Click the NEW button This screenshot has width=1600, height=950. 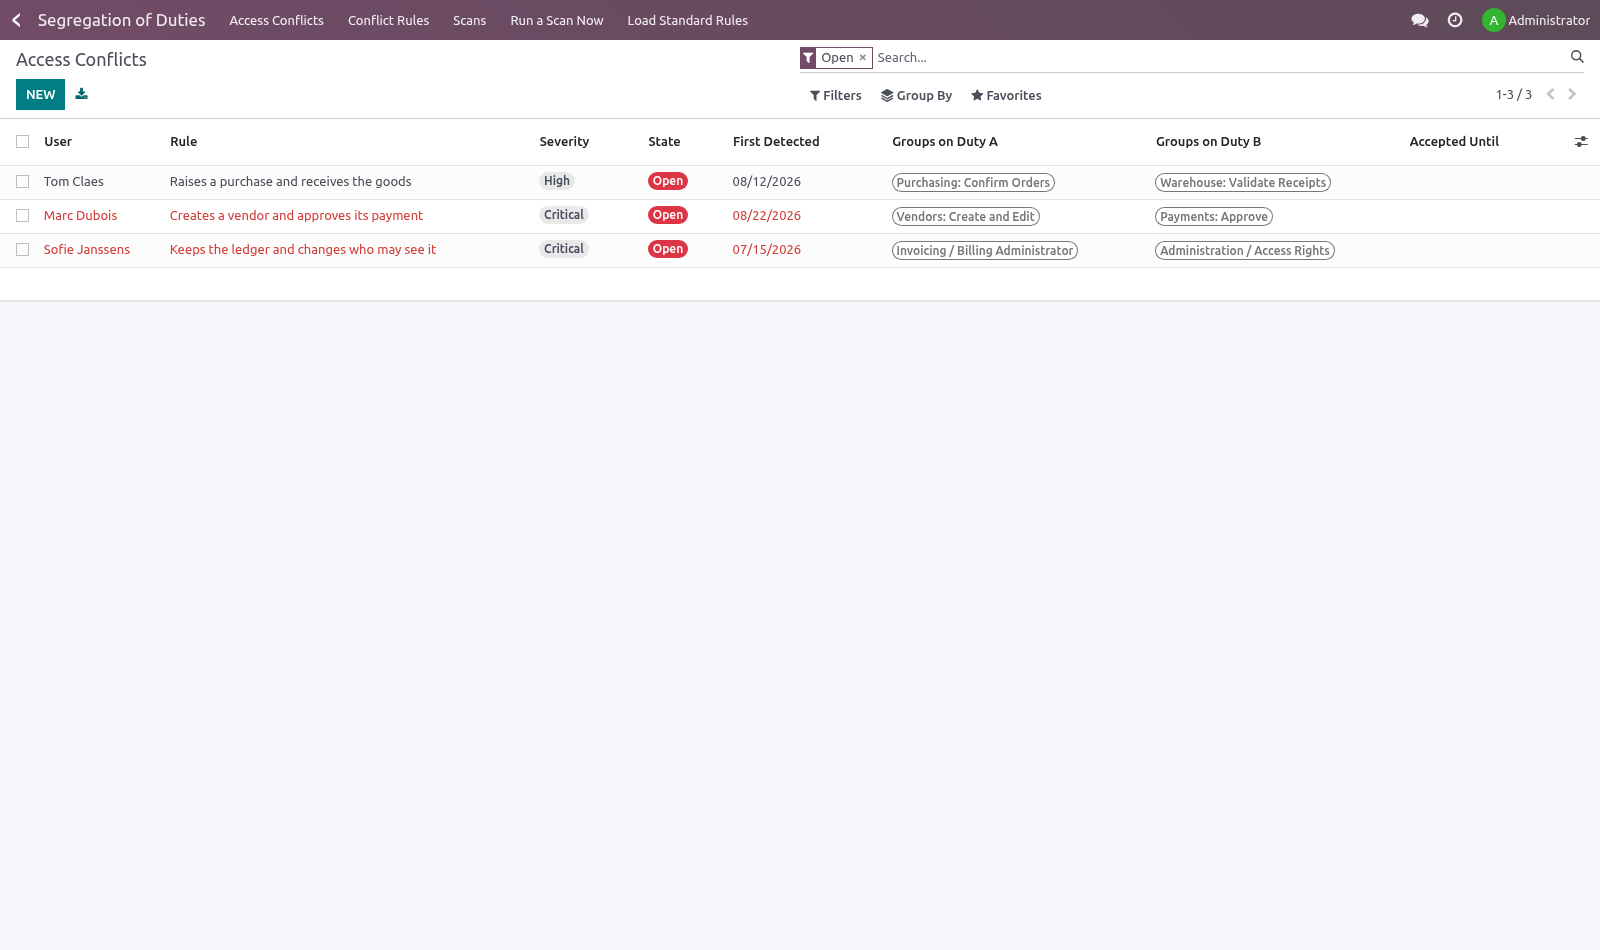[40, 94]
